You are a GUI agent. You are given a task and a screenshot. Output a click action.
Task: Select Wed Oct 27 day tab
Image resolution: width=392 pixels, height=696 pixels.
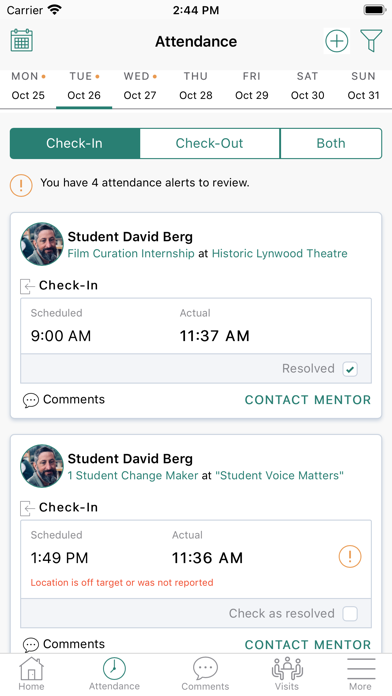pyautogui.click(x=140, y=86)
